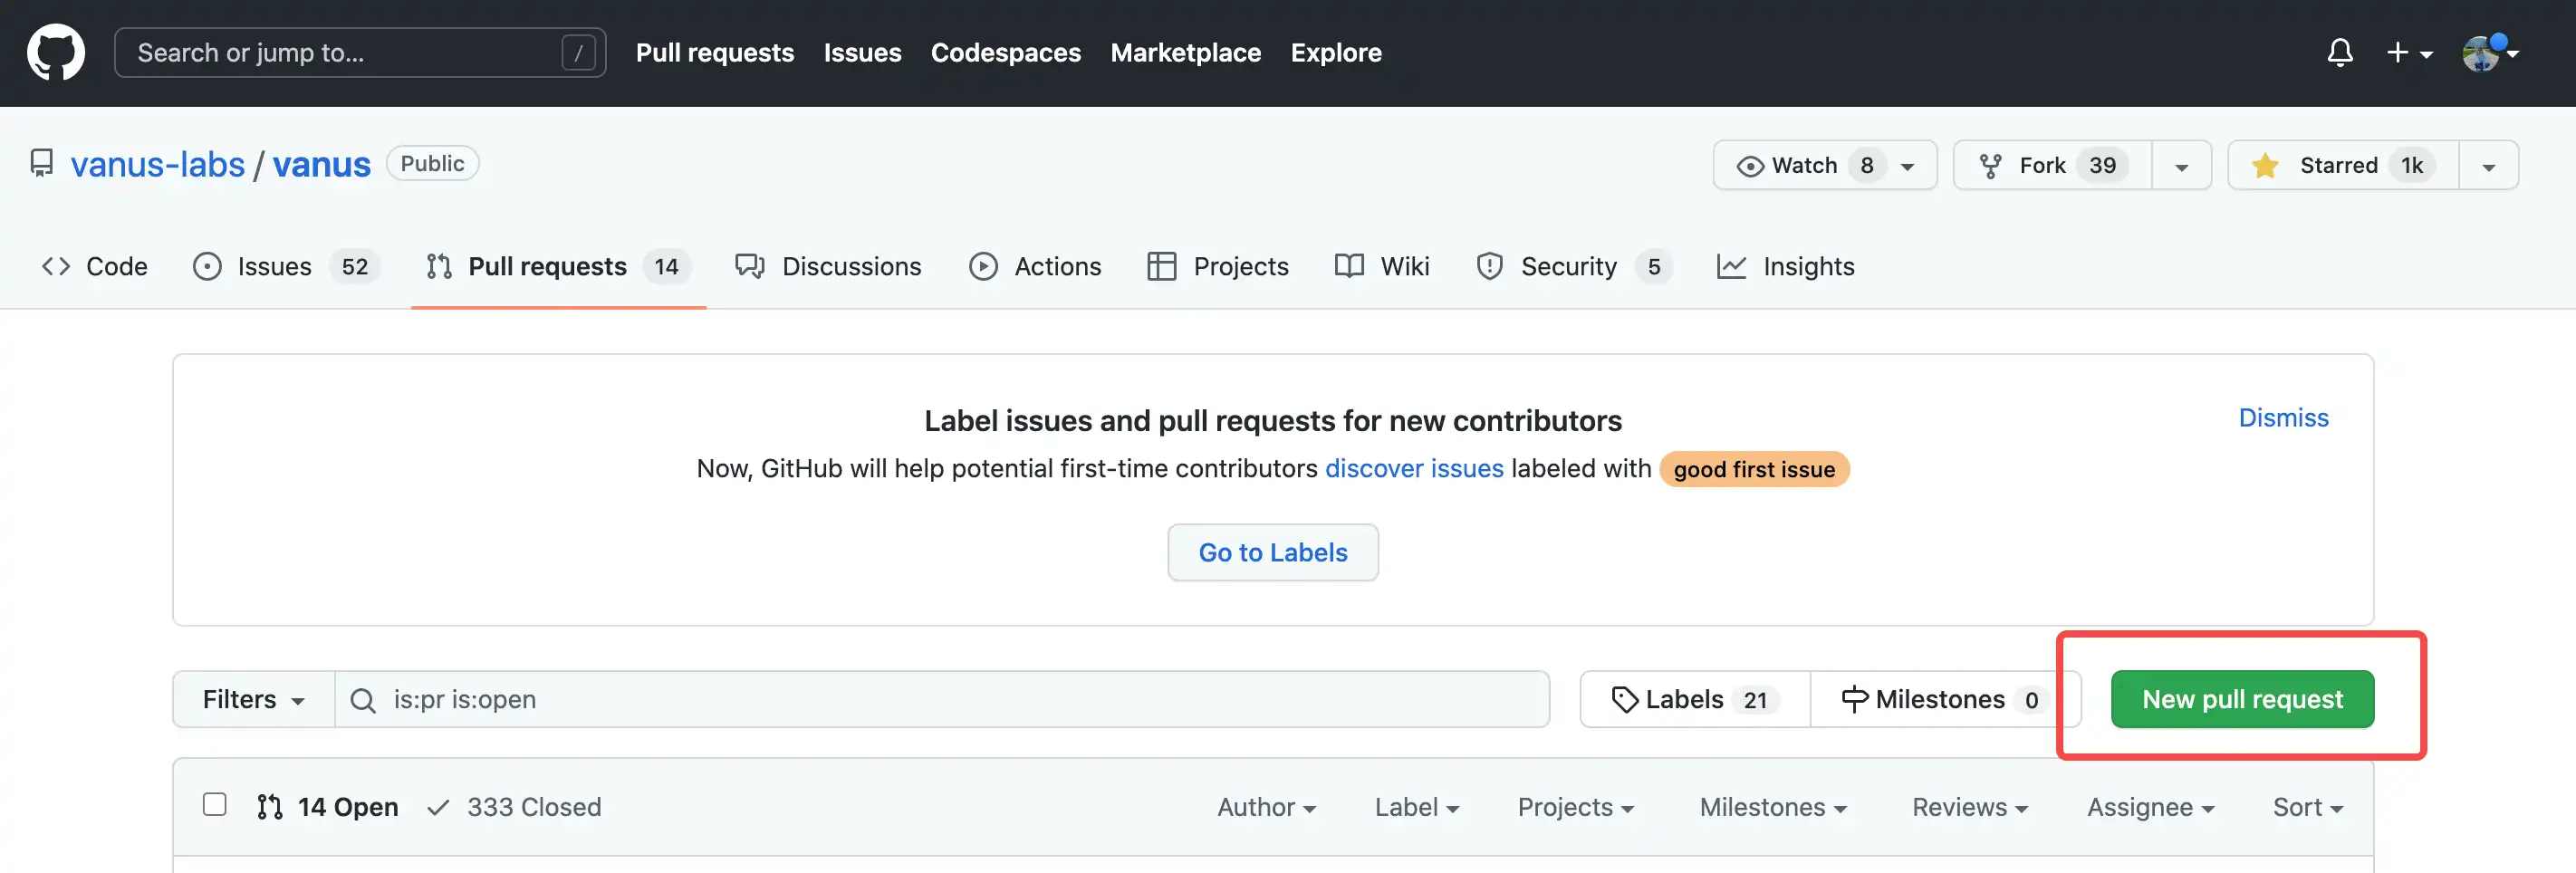The height and width of the screenshot is (873, 2576).
Task: Open the notifications bell
Action: pos(2339,52)
